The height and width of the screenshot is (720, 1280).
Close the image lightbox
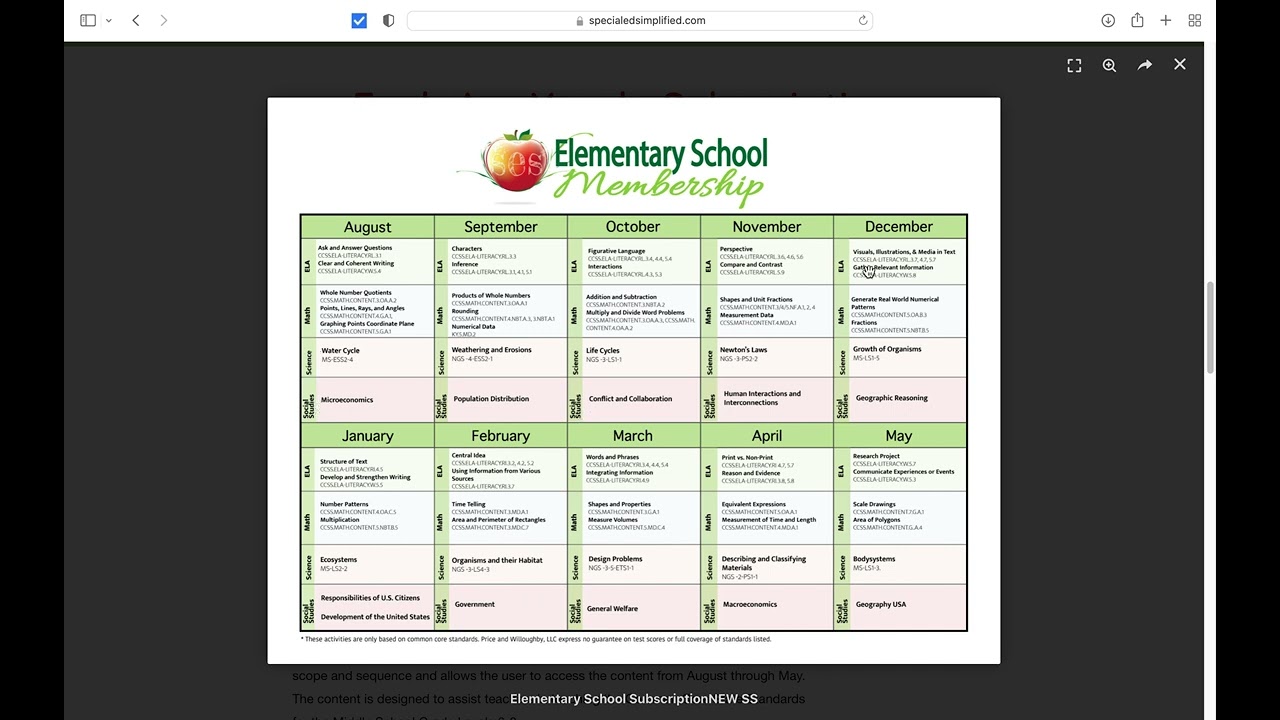tap(1180, 65)
